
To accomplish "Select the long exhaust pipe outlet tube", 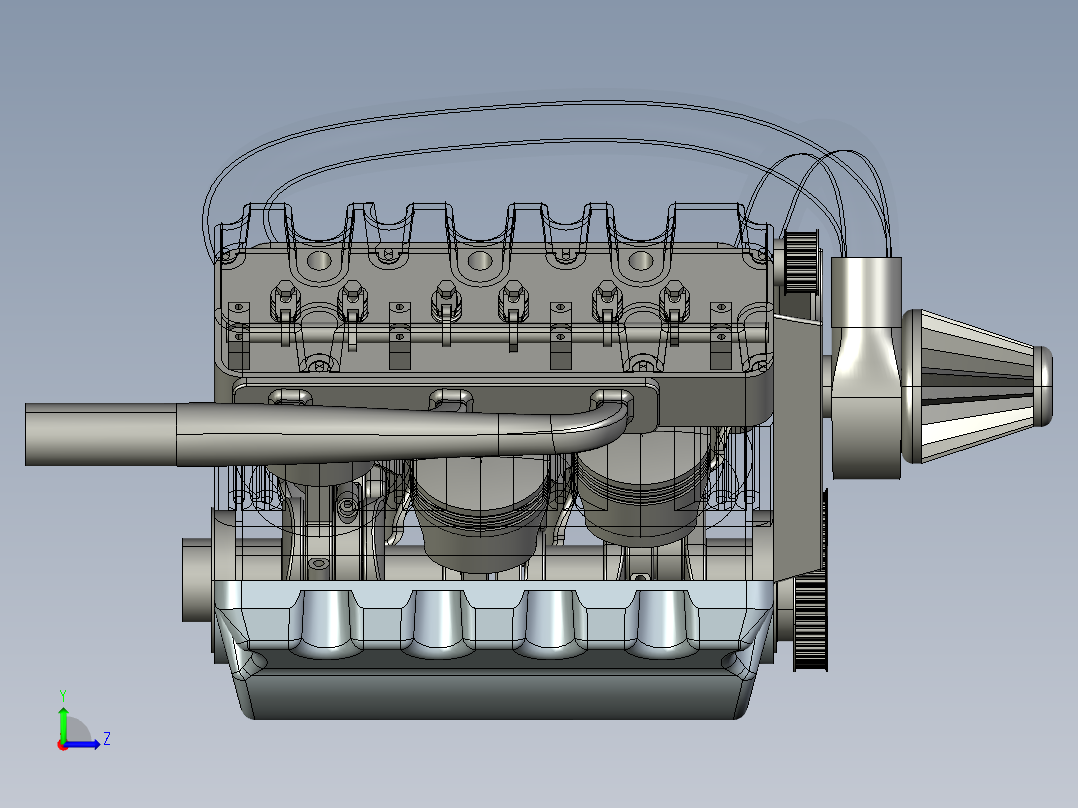I will coord(100,435).
